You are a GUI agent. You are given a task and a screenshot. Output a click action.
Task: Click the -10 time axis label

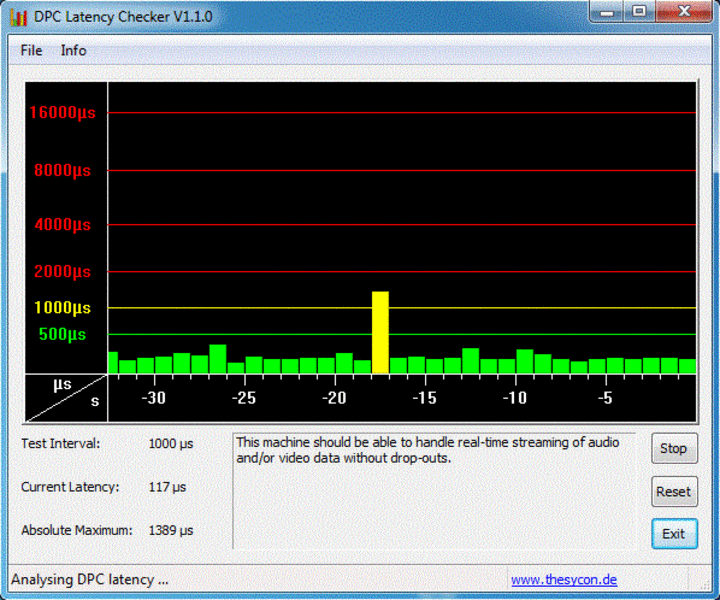pyautogui.click(x=515, y=398)
